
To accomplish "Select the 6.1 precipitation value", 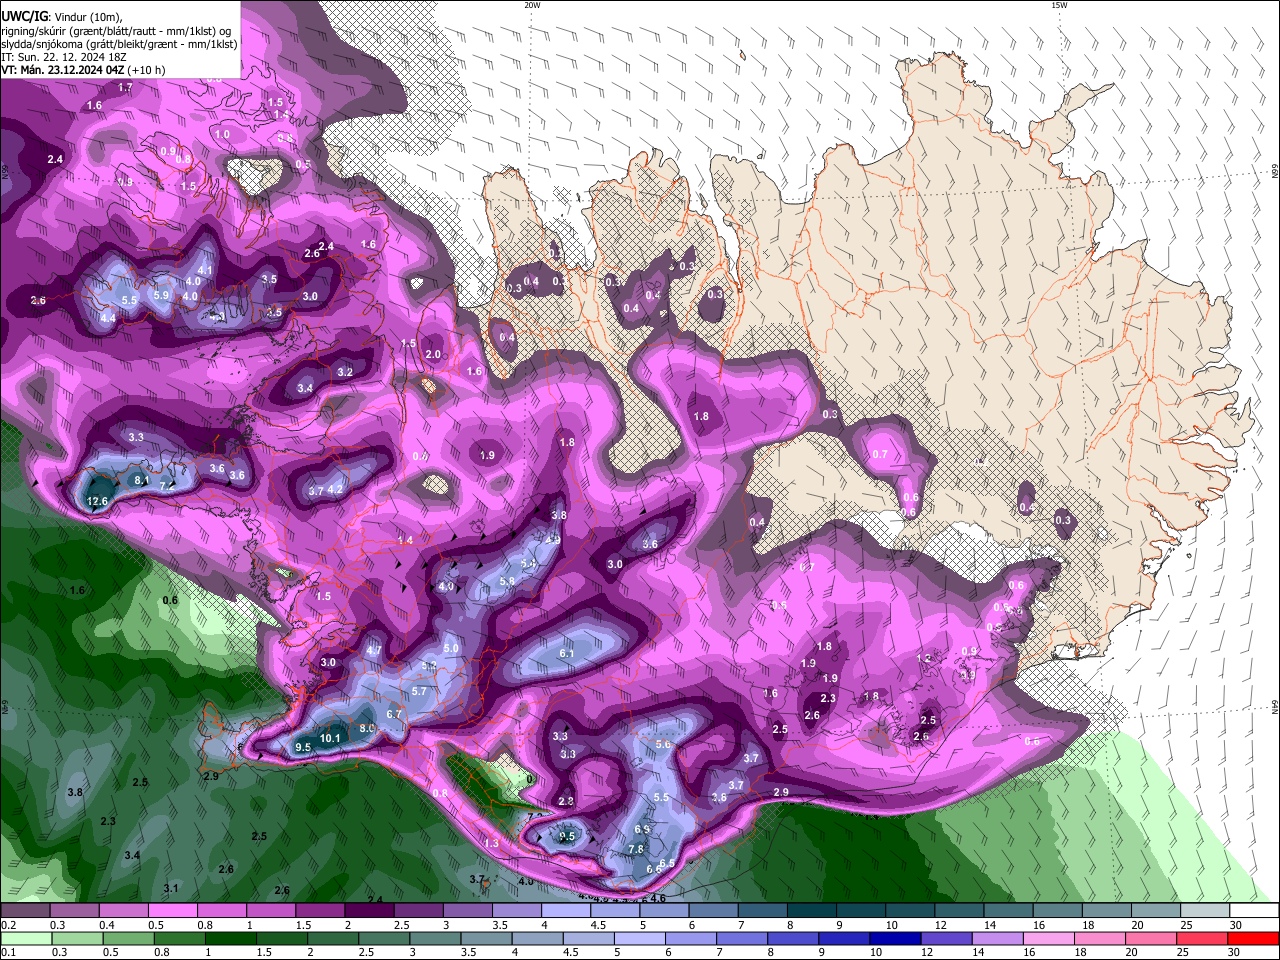I will click(566, 653).
